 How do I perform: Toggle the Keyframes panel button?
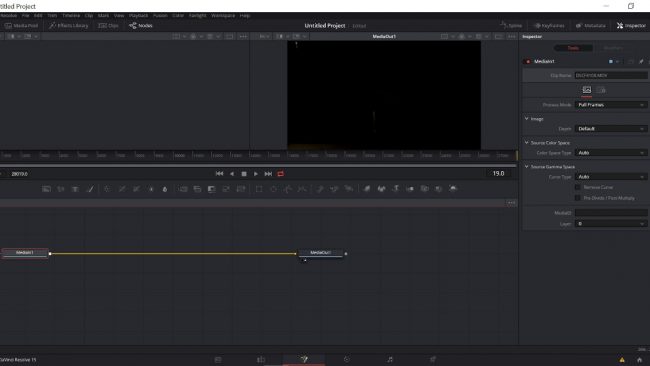coord(549,26)
